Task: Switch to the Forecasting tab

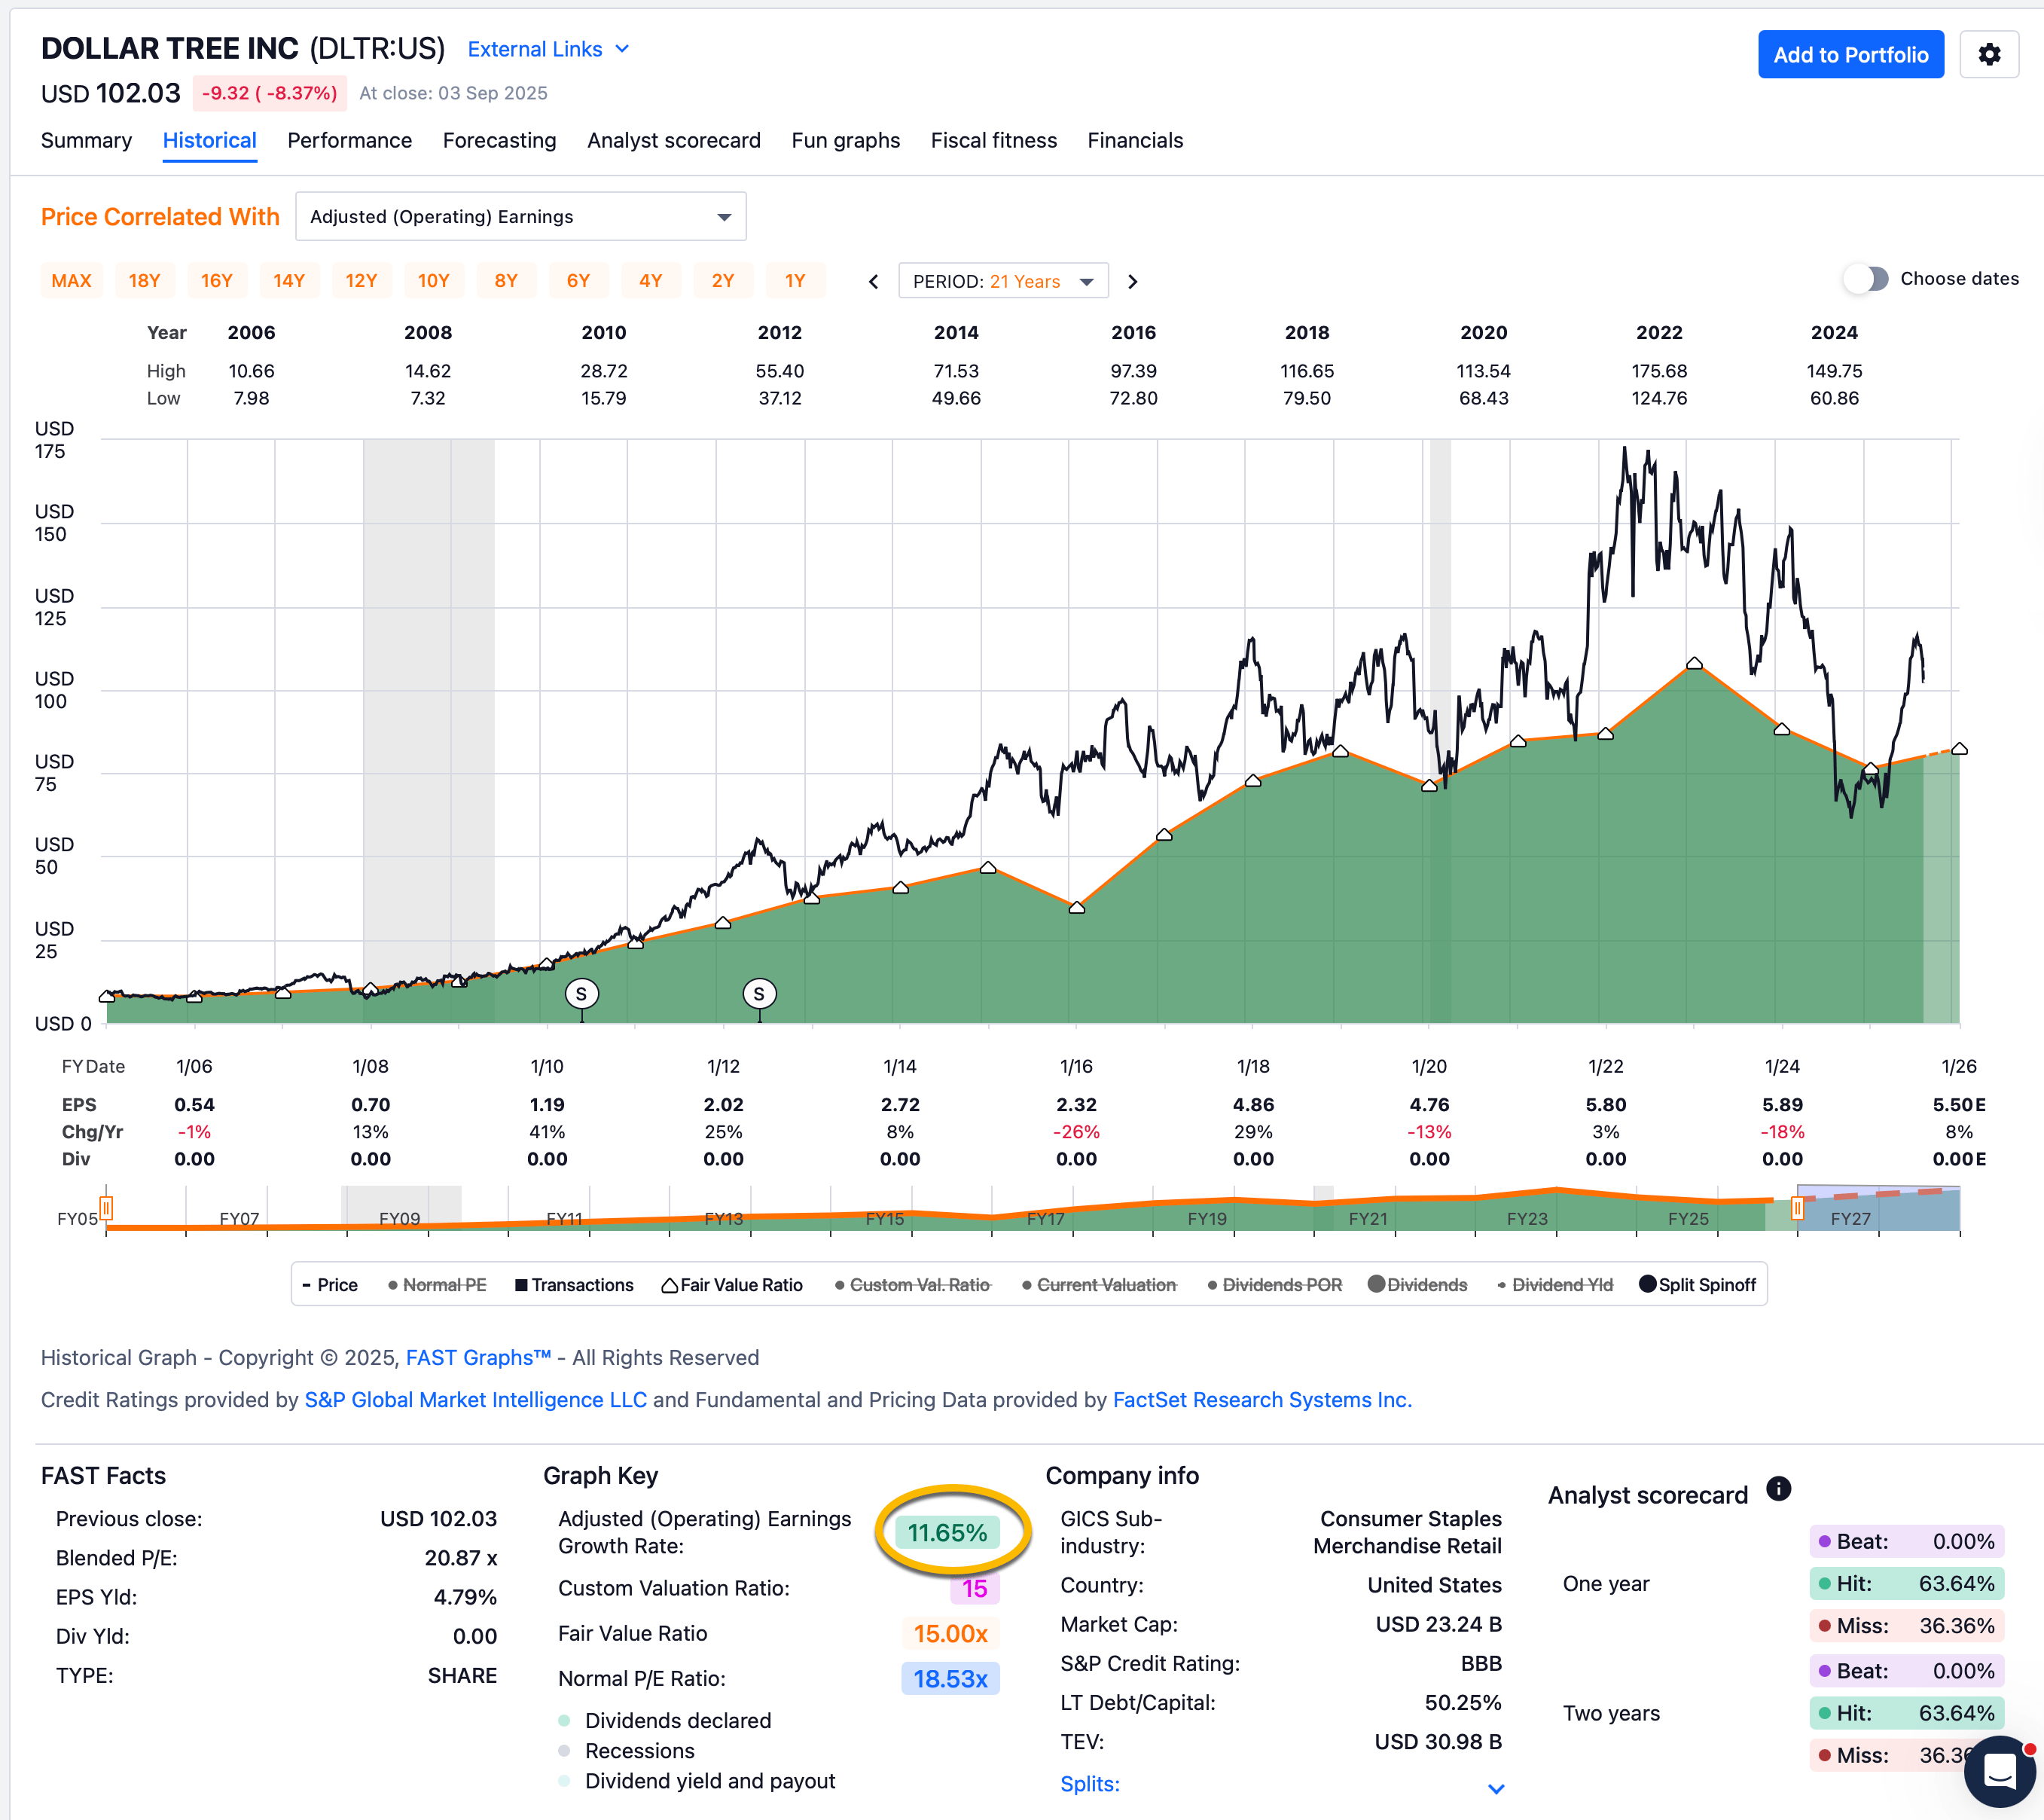Action: click(499, 140)
